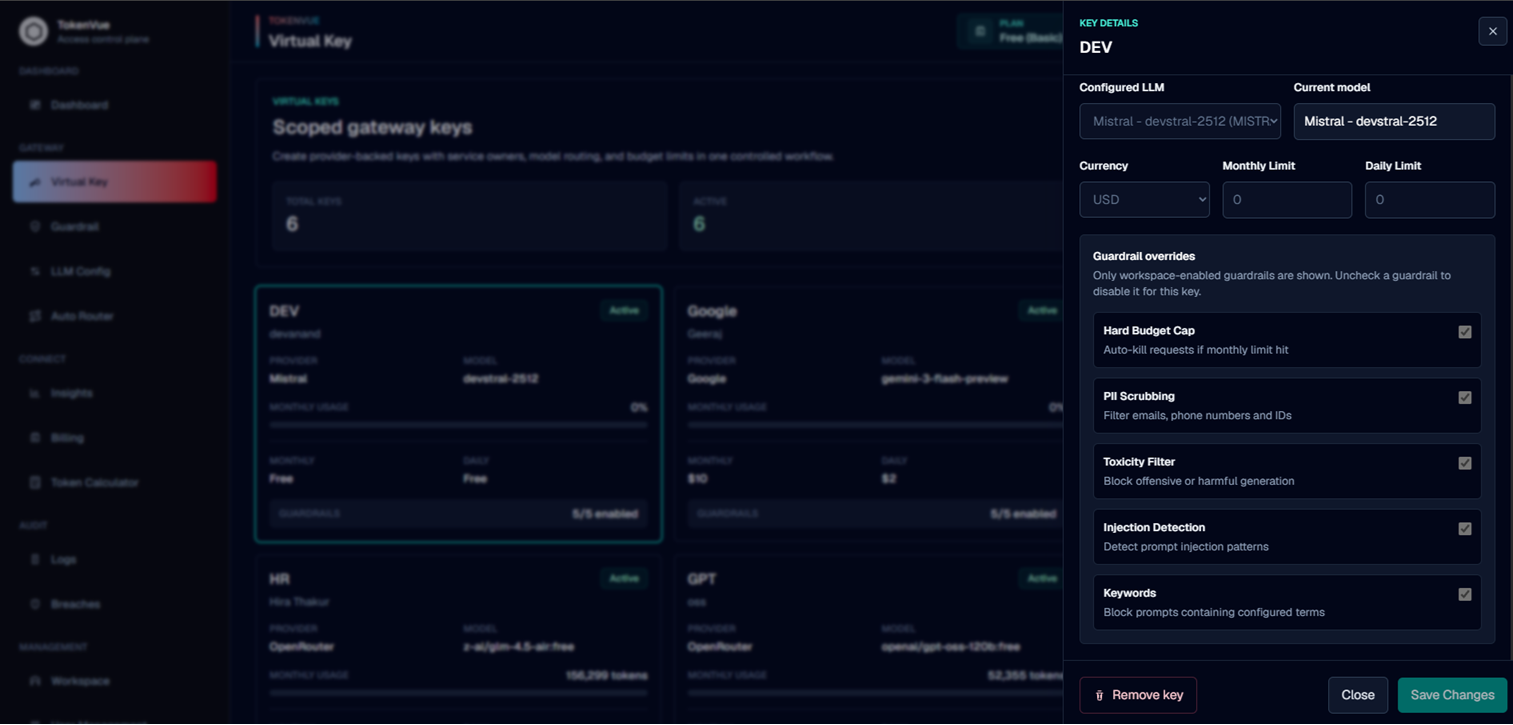Click the Insights chart icon

[35, 394]
